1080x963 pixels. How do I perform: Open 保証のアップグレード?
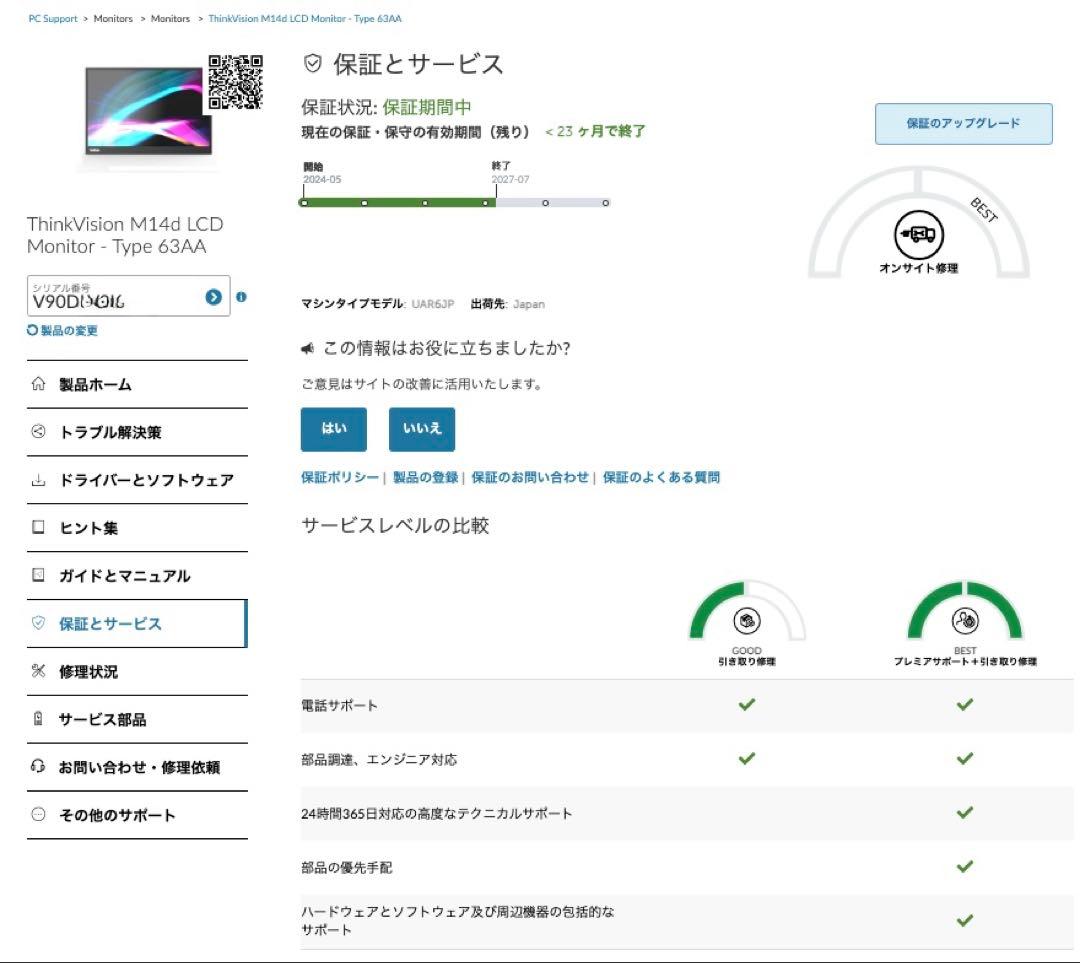pos(963,122)
